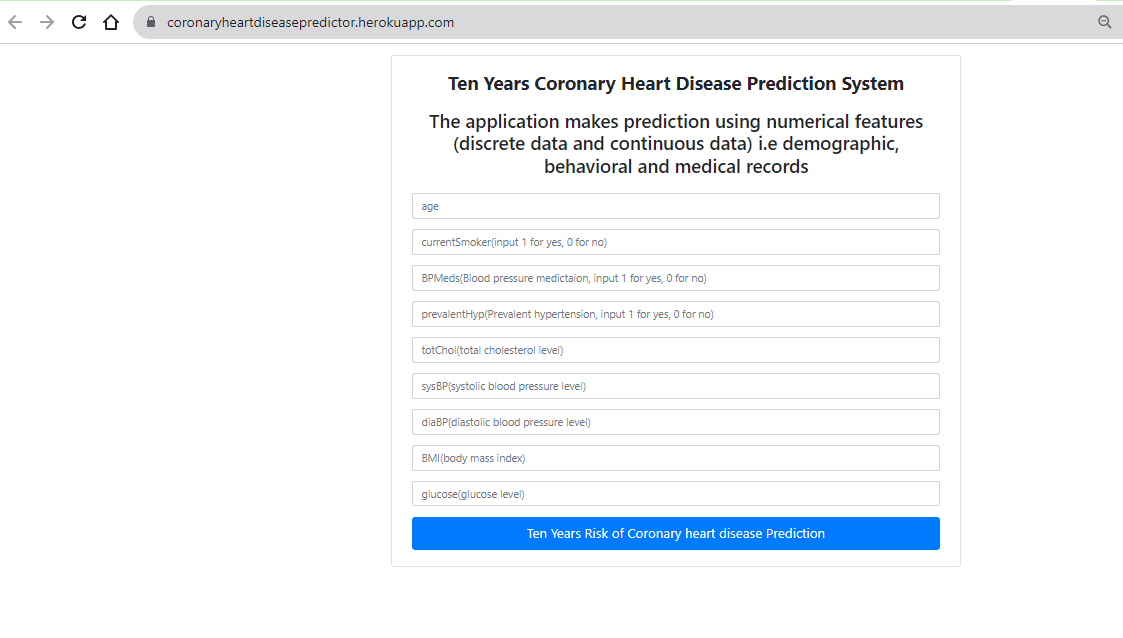Screen dimensions: 1123x638
Task: Click the application description paragraph text
Action: click(x=675, y=144)
